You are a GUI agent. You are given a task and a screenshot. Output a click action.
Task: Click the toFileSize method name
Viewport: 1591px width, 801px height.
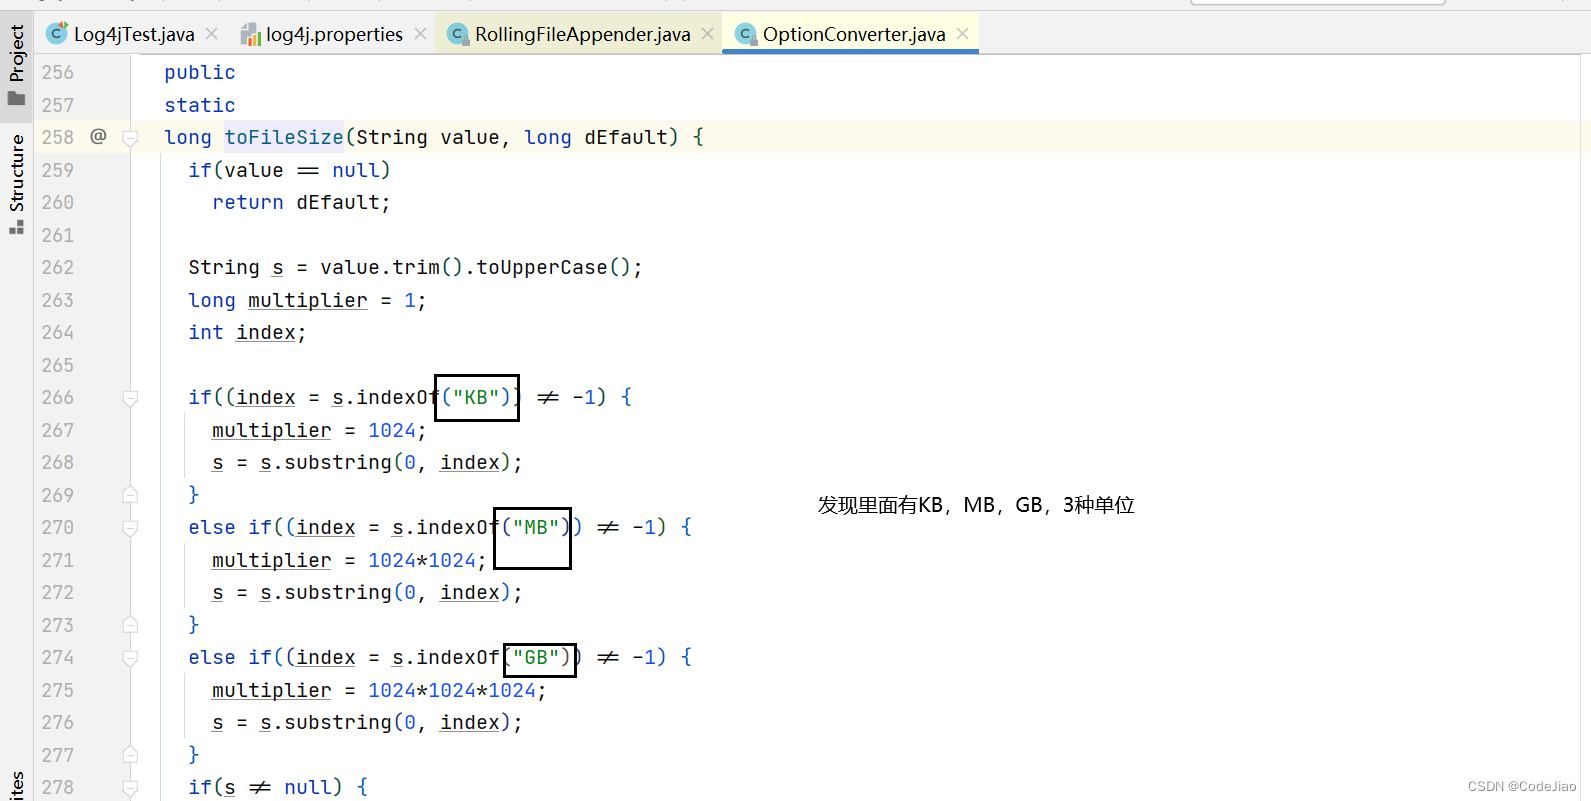coord(283,137)
